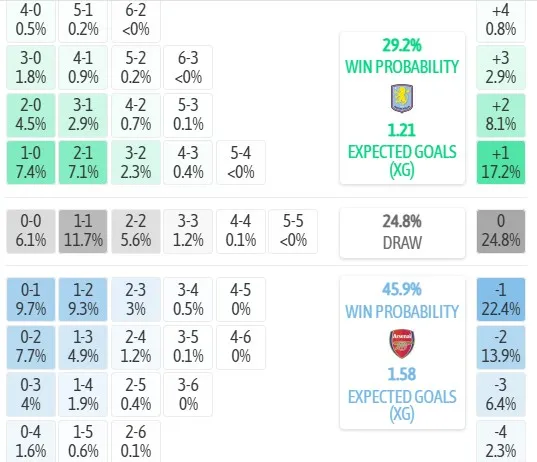The height and width of the screenshot is (462, 537).
Task: Select the 1-1 scoreline cell at 11.7%
Action: [x=83, y=231]
